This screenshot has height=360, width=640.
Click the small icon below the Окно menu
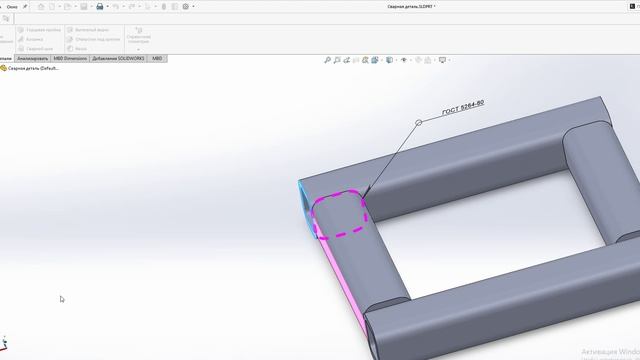[x=6, y=19]
